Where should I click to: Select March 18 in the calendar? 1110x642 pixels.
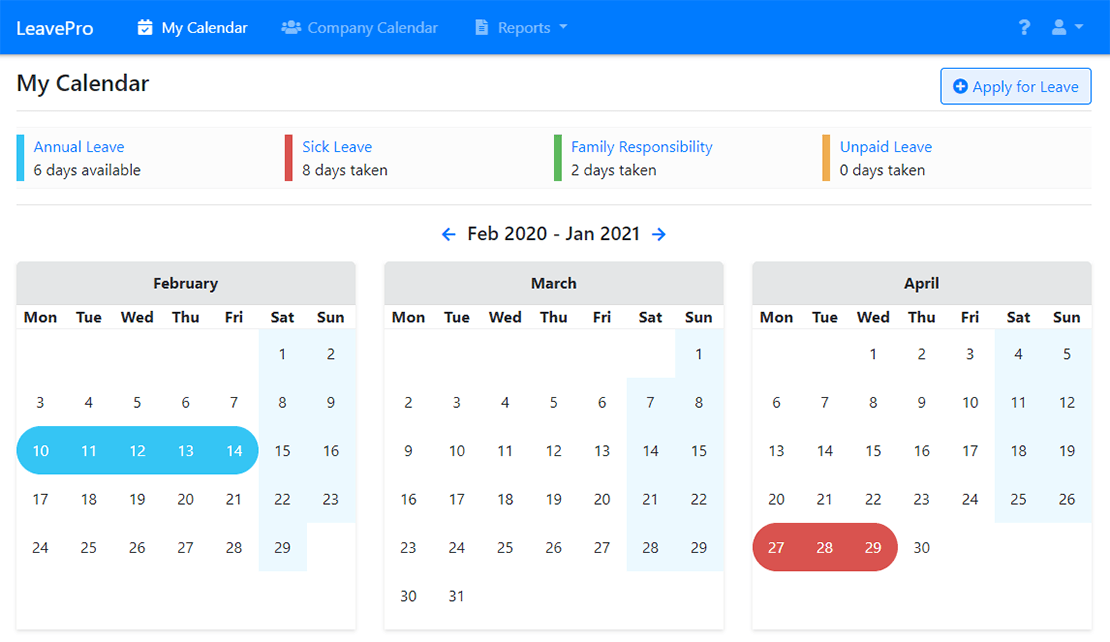[x=505, y=499]
